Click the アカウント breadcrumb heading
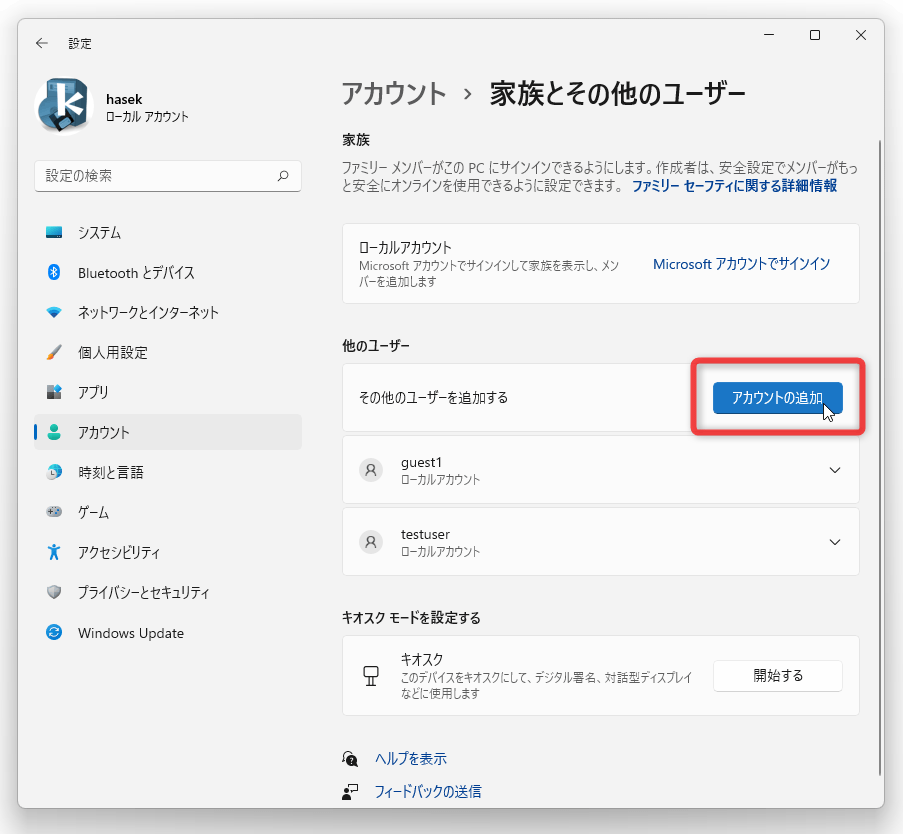 [x=394, y=94]
